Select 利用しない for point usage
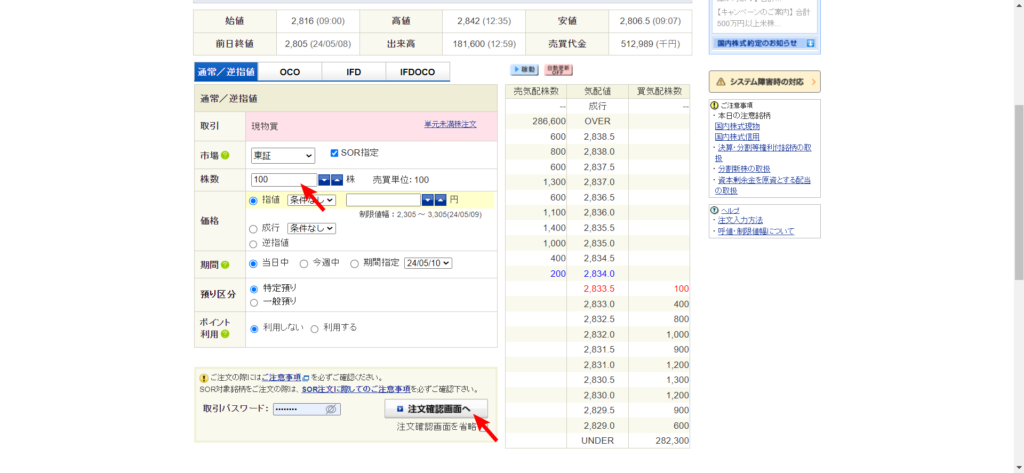1024x473 pixels. pyautogui.click(x=254, y=329)
